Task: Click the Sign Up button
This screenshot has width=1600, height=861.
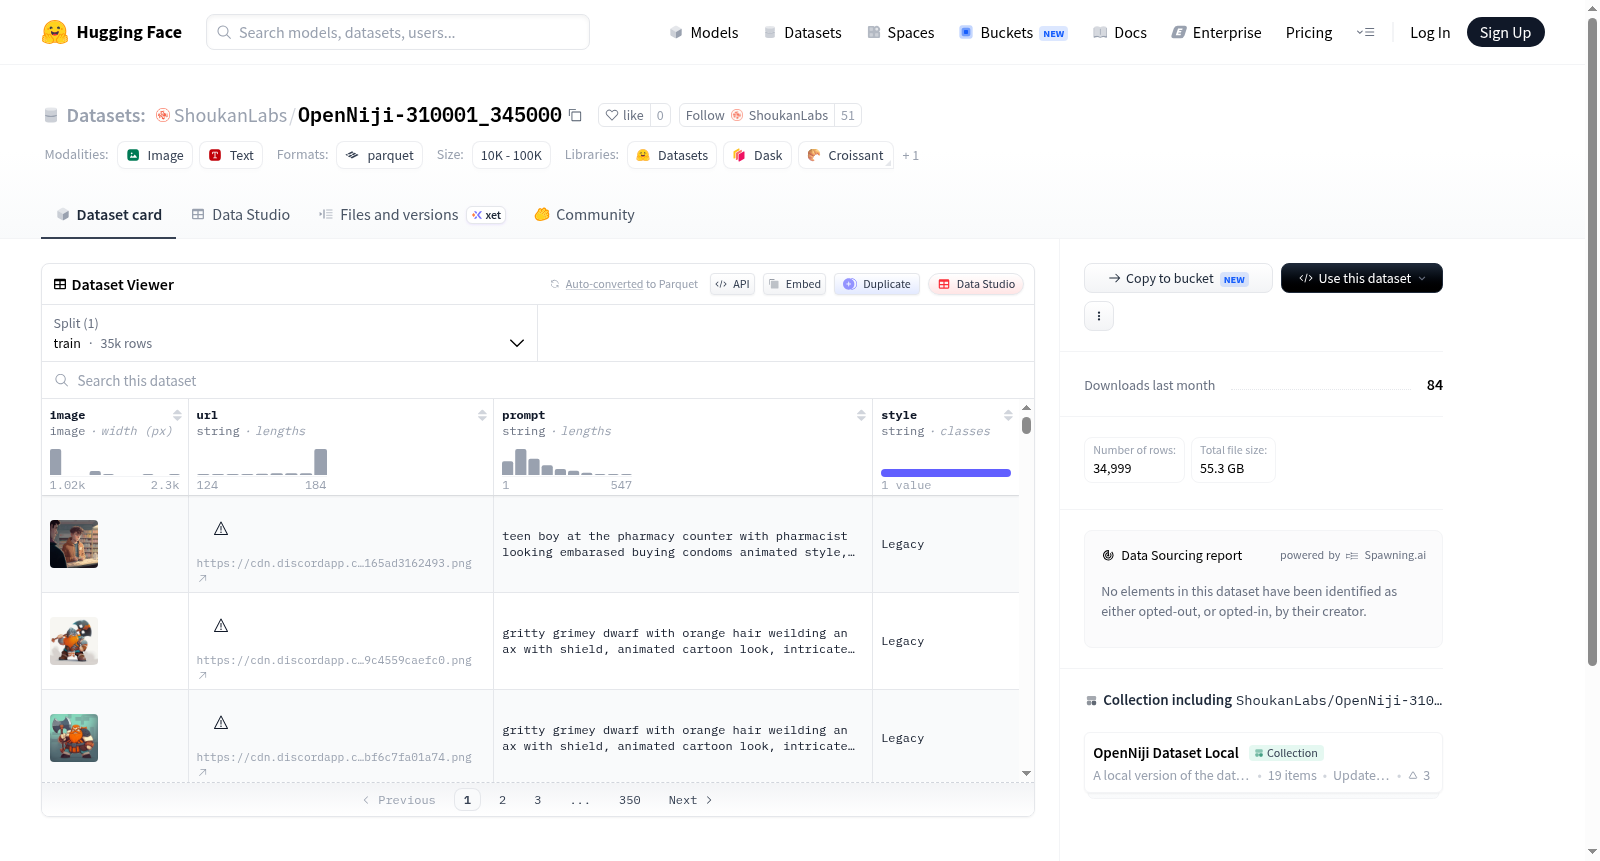Action: [x=1505, y=32]
